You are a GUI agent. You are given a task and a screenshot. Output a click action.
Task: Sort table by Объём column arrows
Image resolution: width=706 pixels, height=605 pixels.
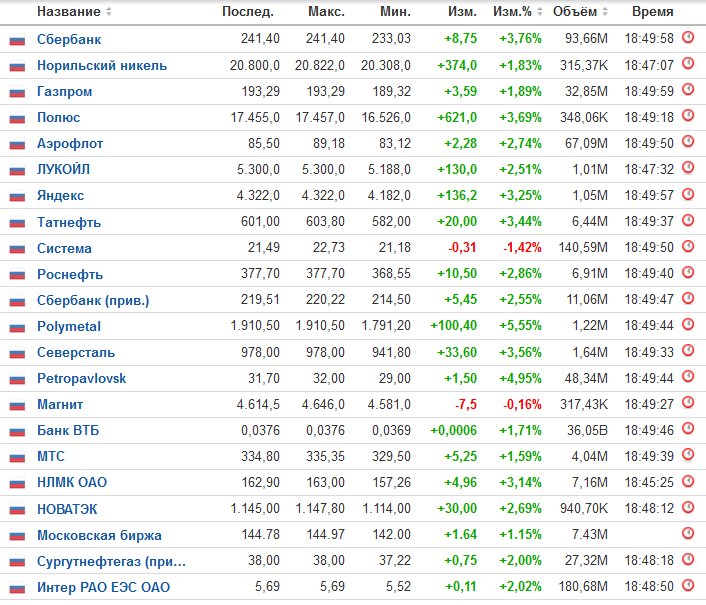605,12
